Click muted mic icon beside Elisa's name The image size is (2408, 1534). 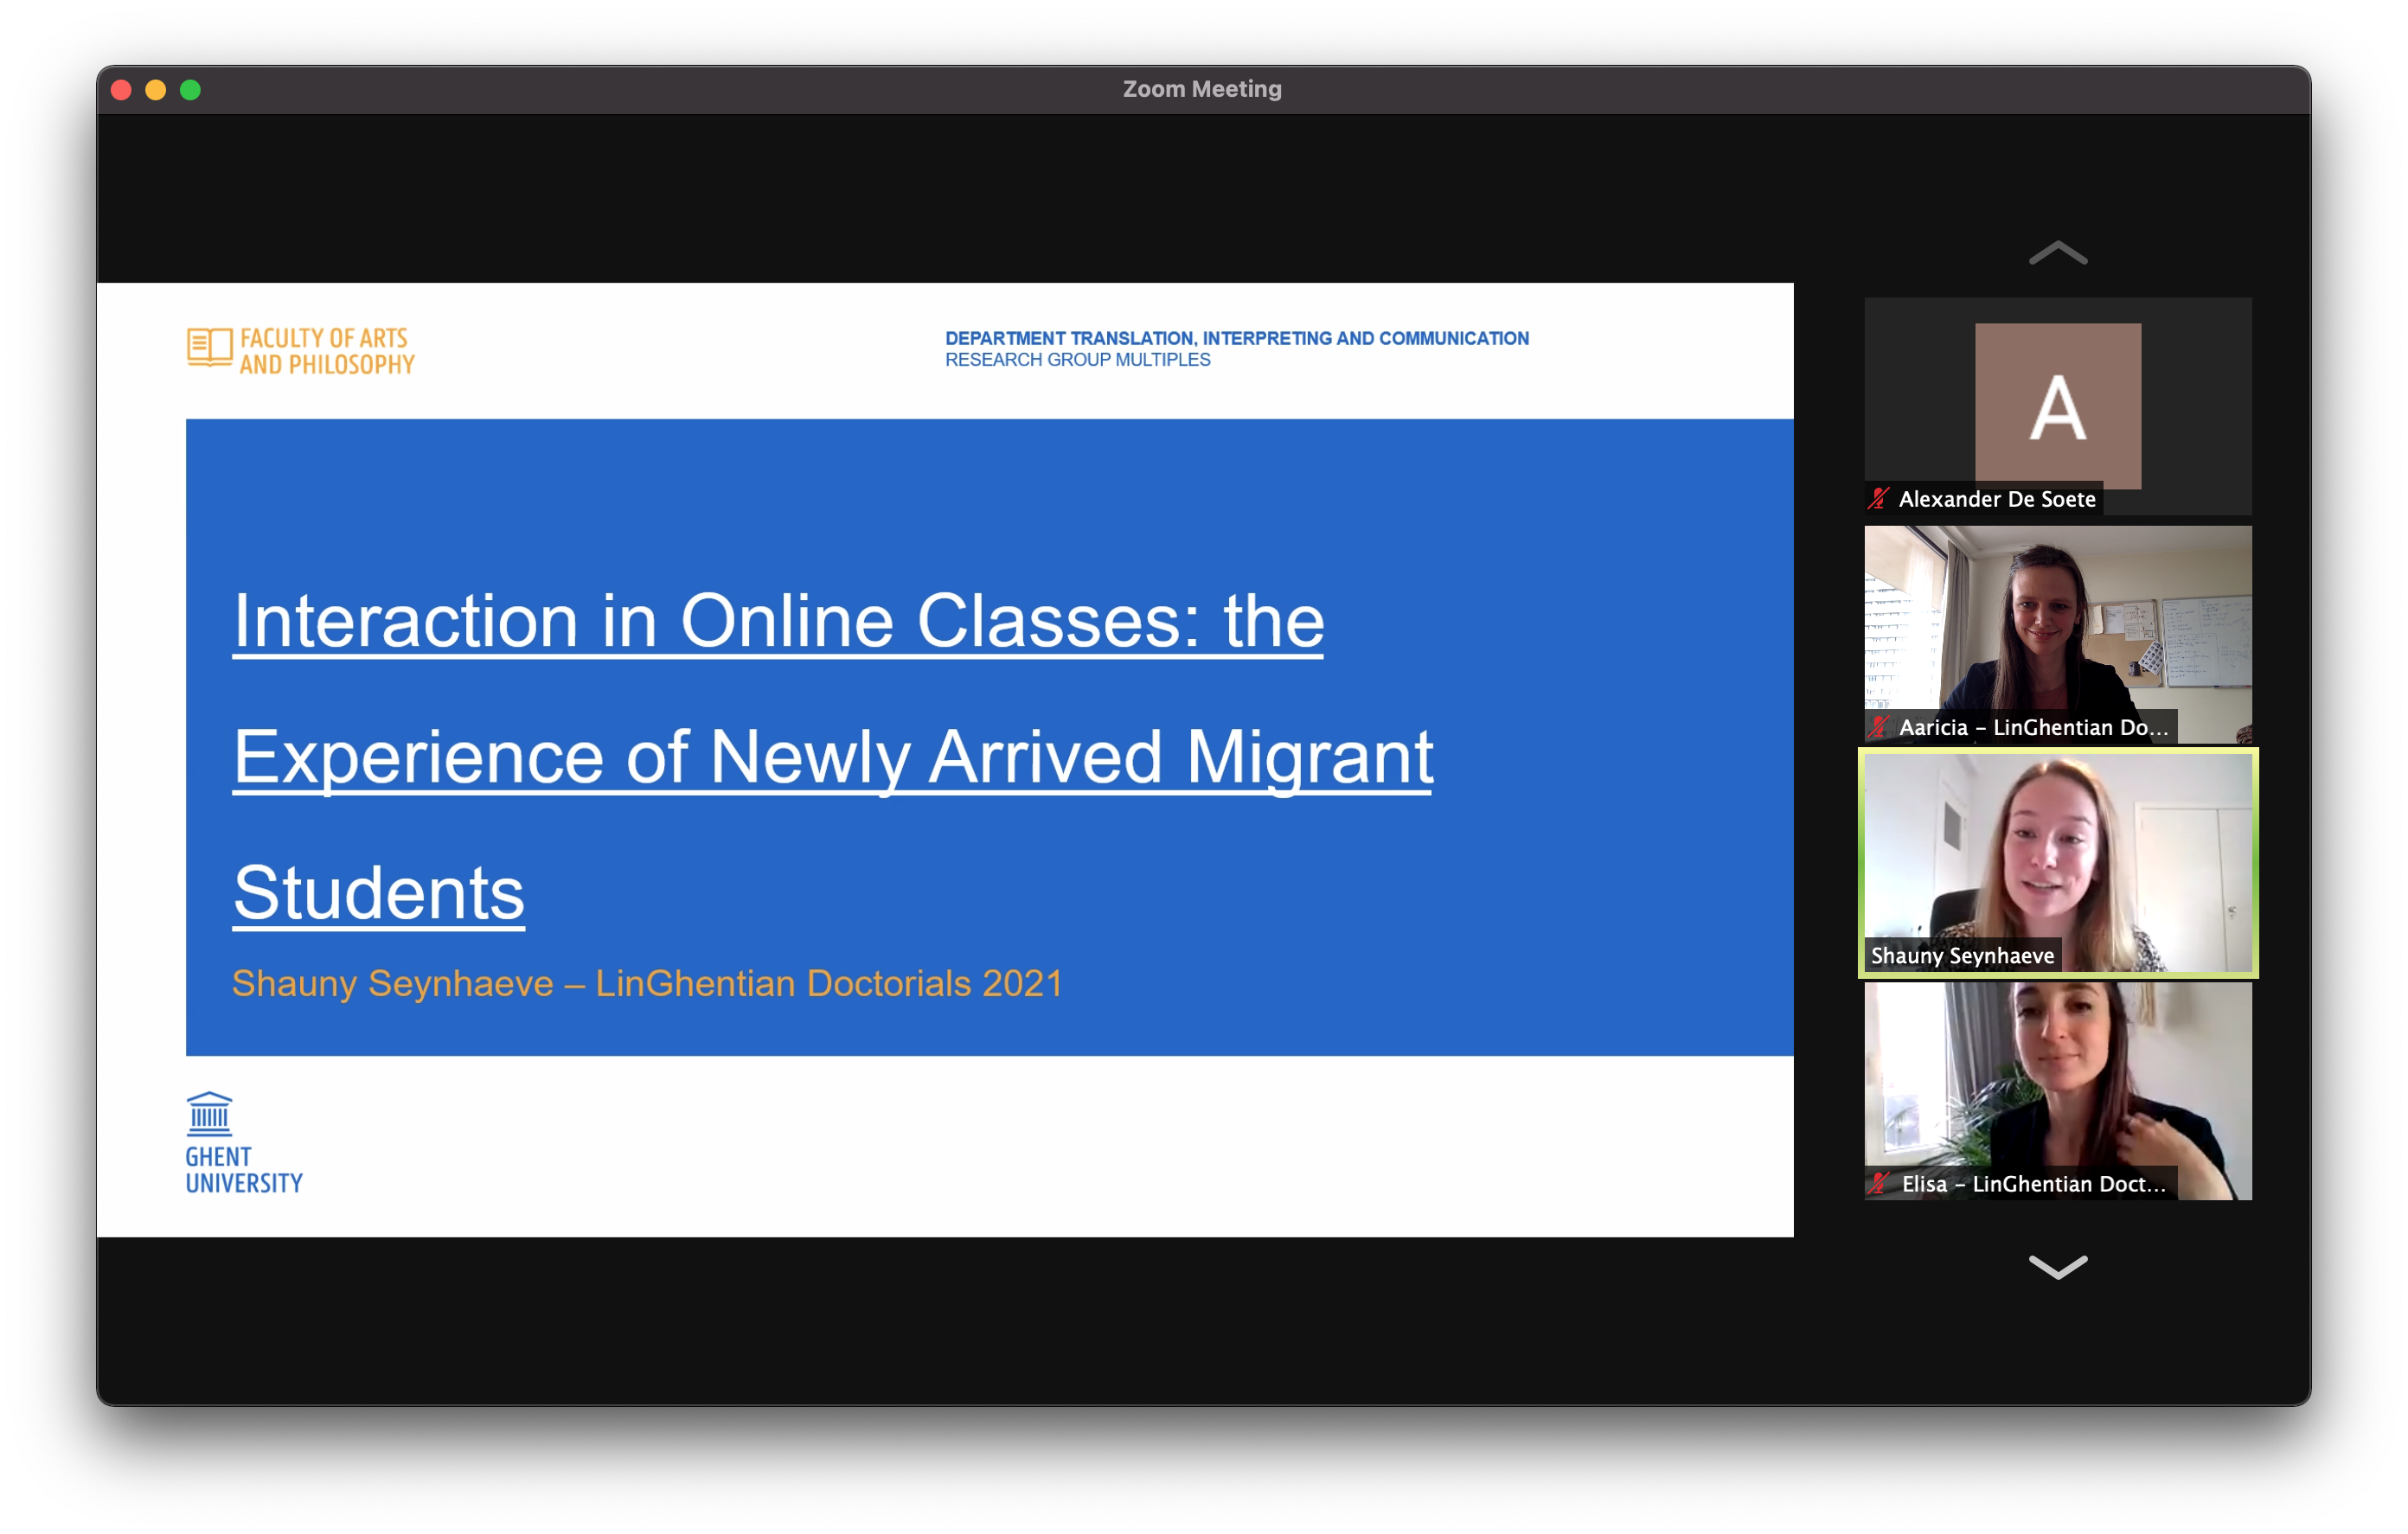point(1878,1183)
